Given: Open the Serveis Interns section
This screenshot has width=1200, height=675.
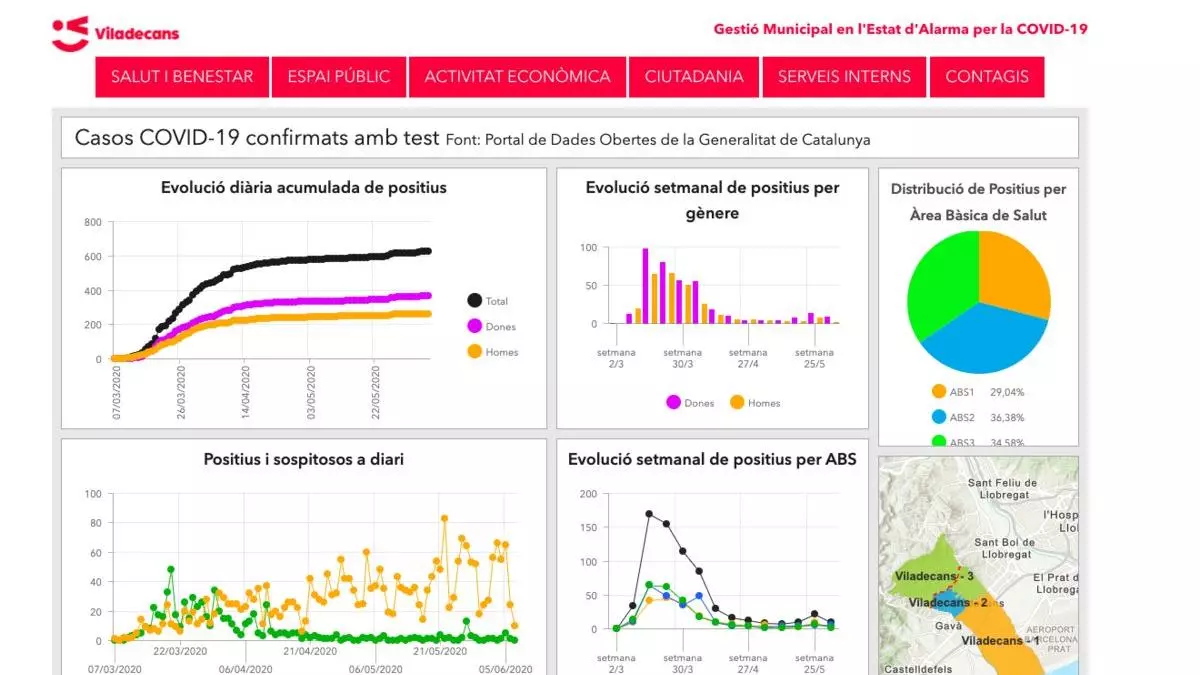Looking at the screenshot, I should point(844,77).
